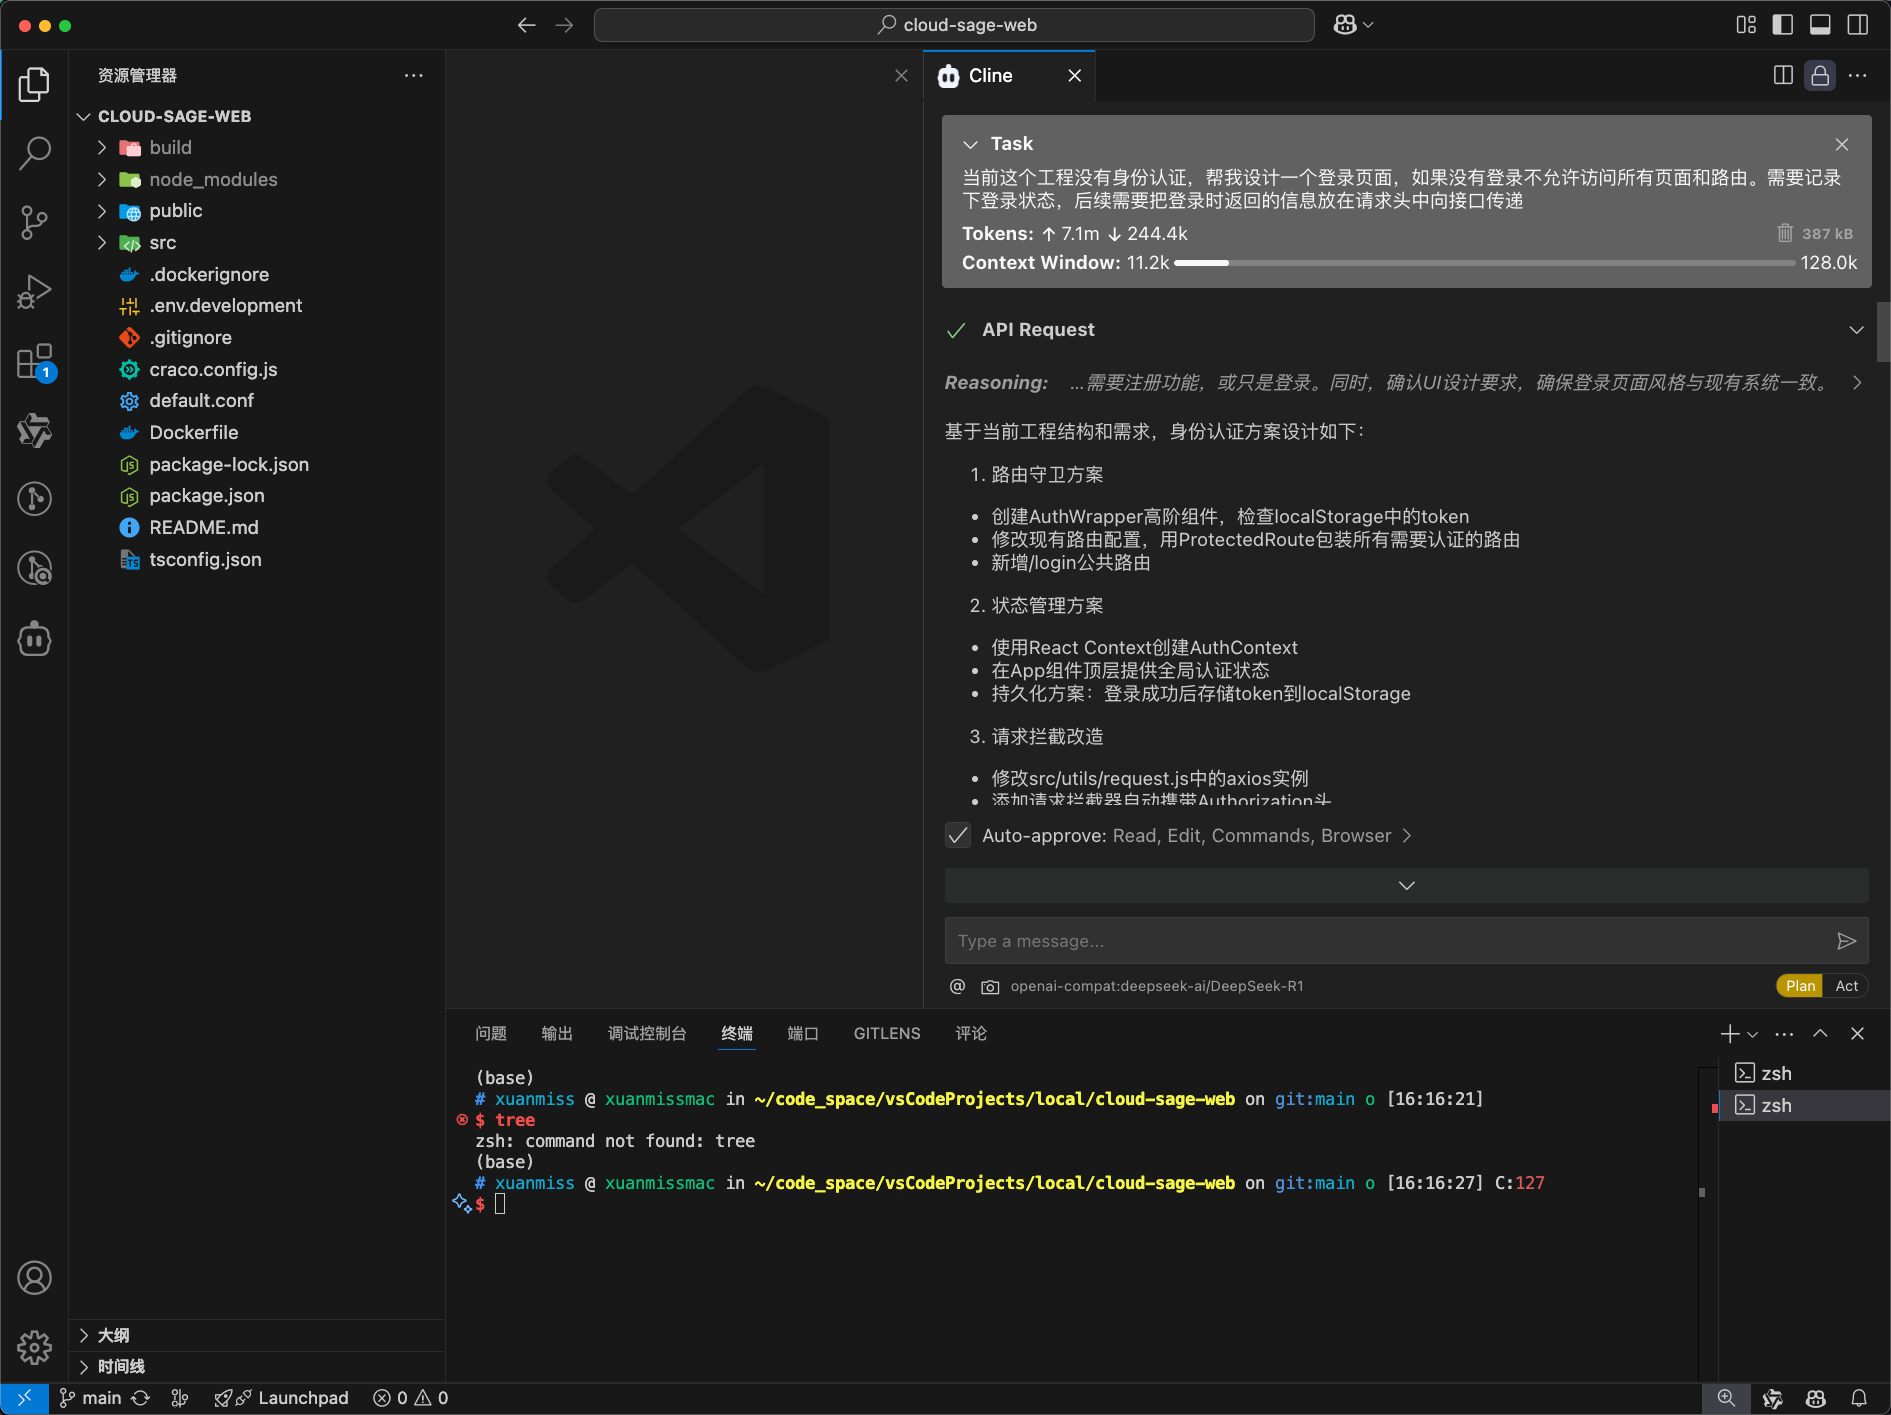Screen dimensions: 1891x1415
Task: Open the new terminal dropdown arrow
Action: (x=1752, y=1034)
